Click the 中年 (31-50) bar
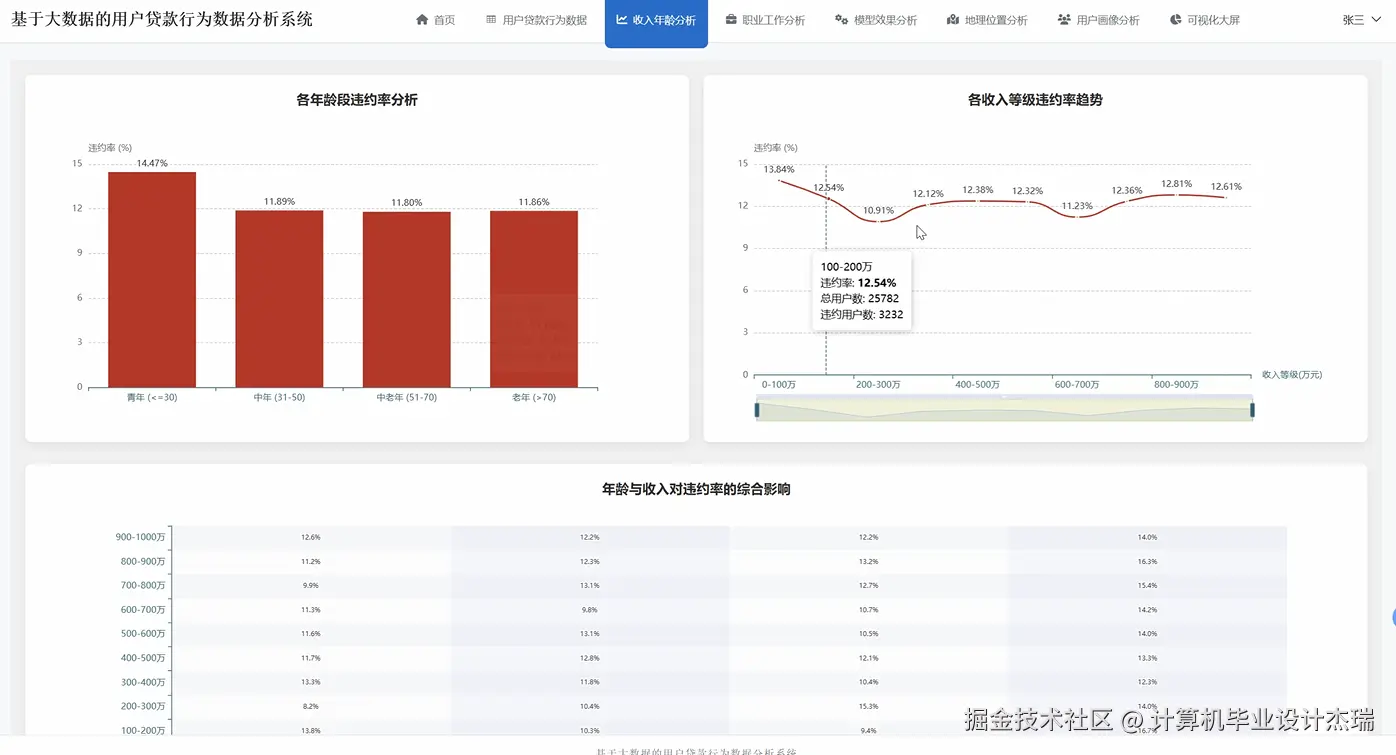This screenshot has width=1396, height=755. tap(279, 299)
